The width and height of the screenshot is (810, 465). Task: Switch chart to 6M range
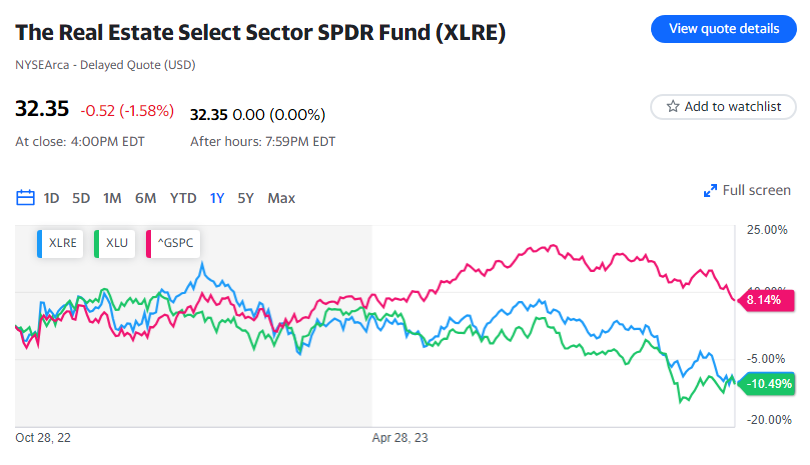(146, 198)
